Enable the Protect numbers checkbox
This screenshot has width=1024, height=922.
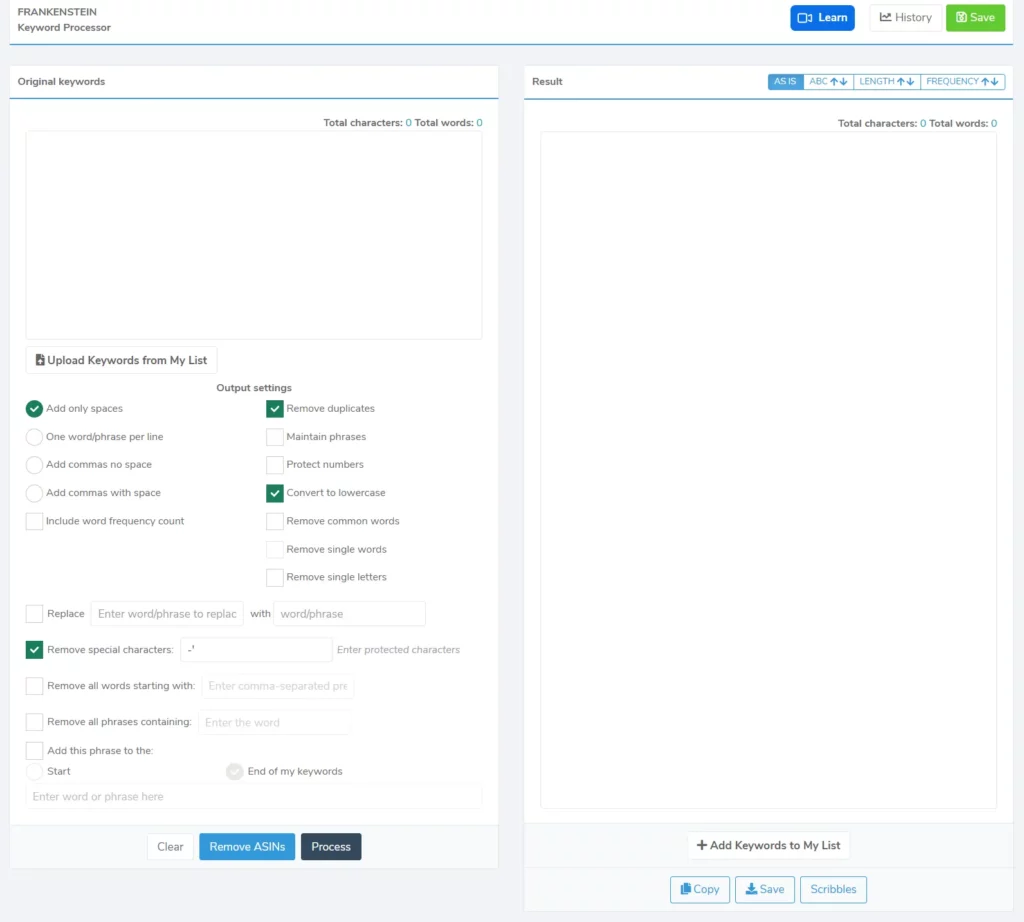point(275,464)
